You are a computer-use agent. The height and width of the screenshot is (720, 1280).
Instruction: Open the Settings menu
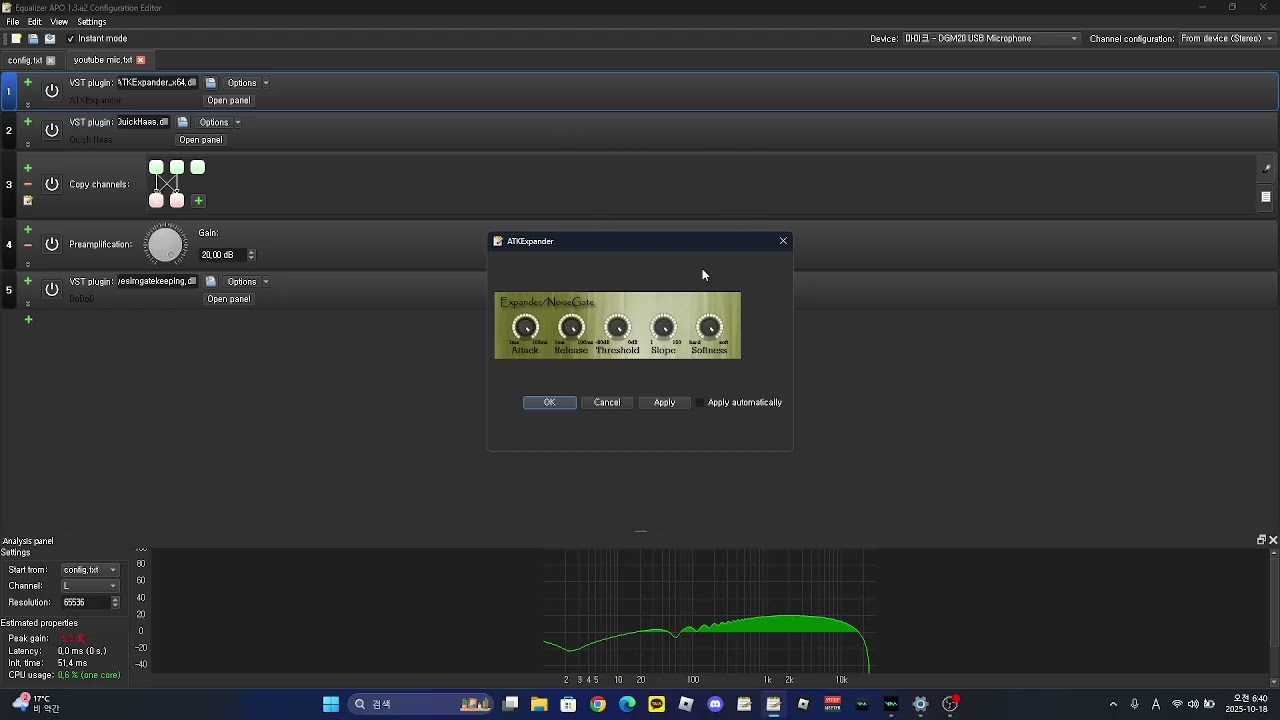tap(91, 22)
